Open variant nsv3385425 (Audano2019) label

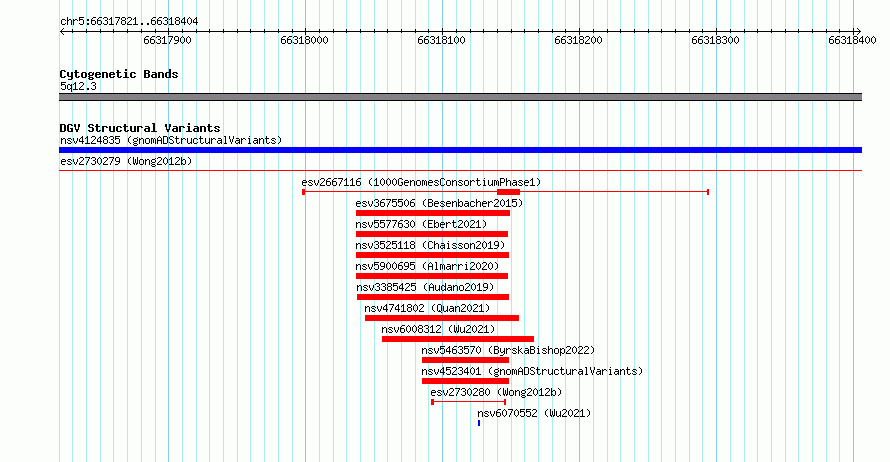coord(426,287)
